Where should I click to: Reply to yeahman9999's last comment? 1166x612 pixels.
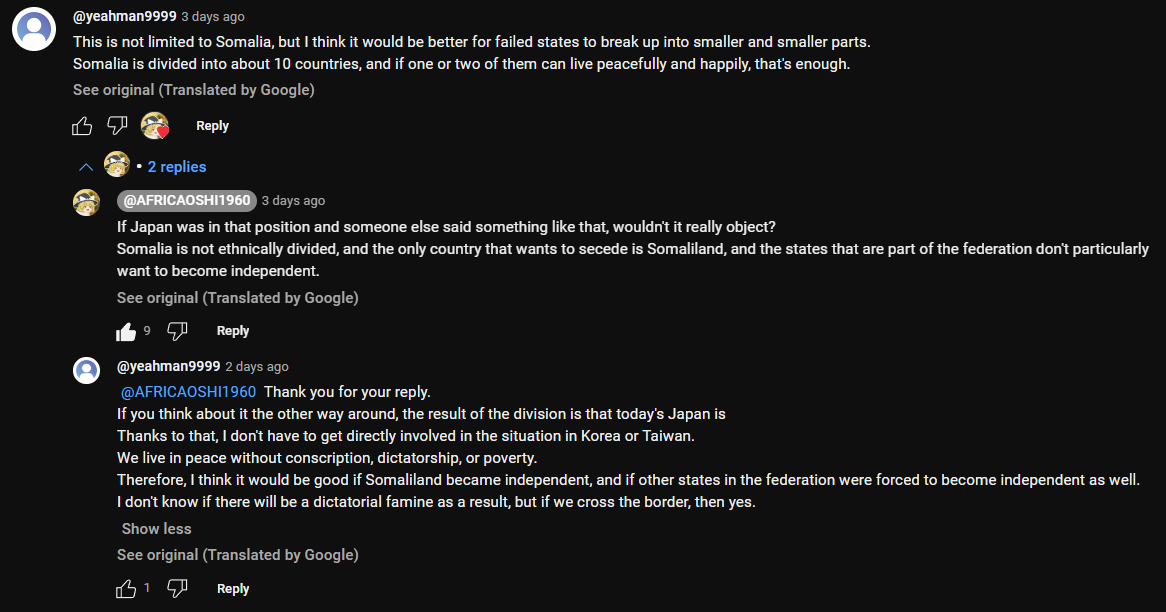coord(233,589)
